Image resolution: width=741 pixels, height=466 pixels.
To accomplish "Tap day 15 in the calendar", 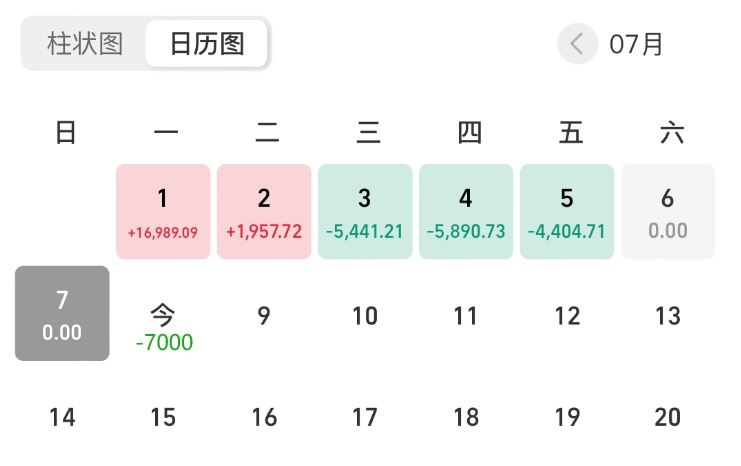I will click(x=163, y=417).
